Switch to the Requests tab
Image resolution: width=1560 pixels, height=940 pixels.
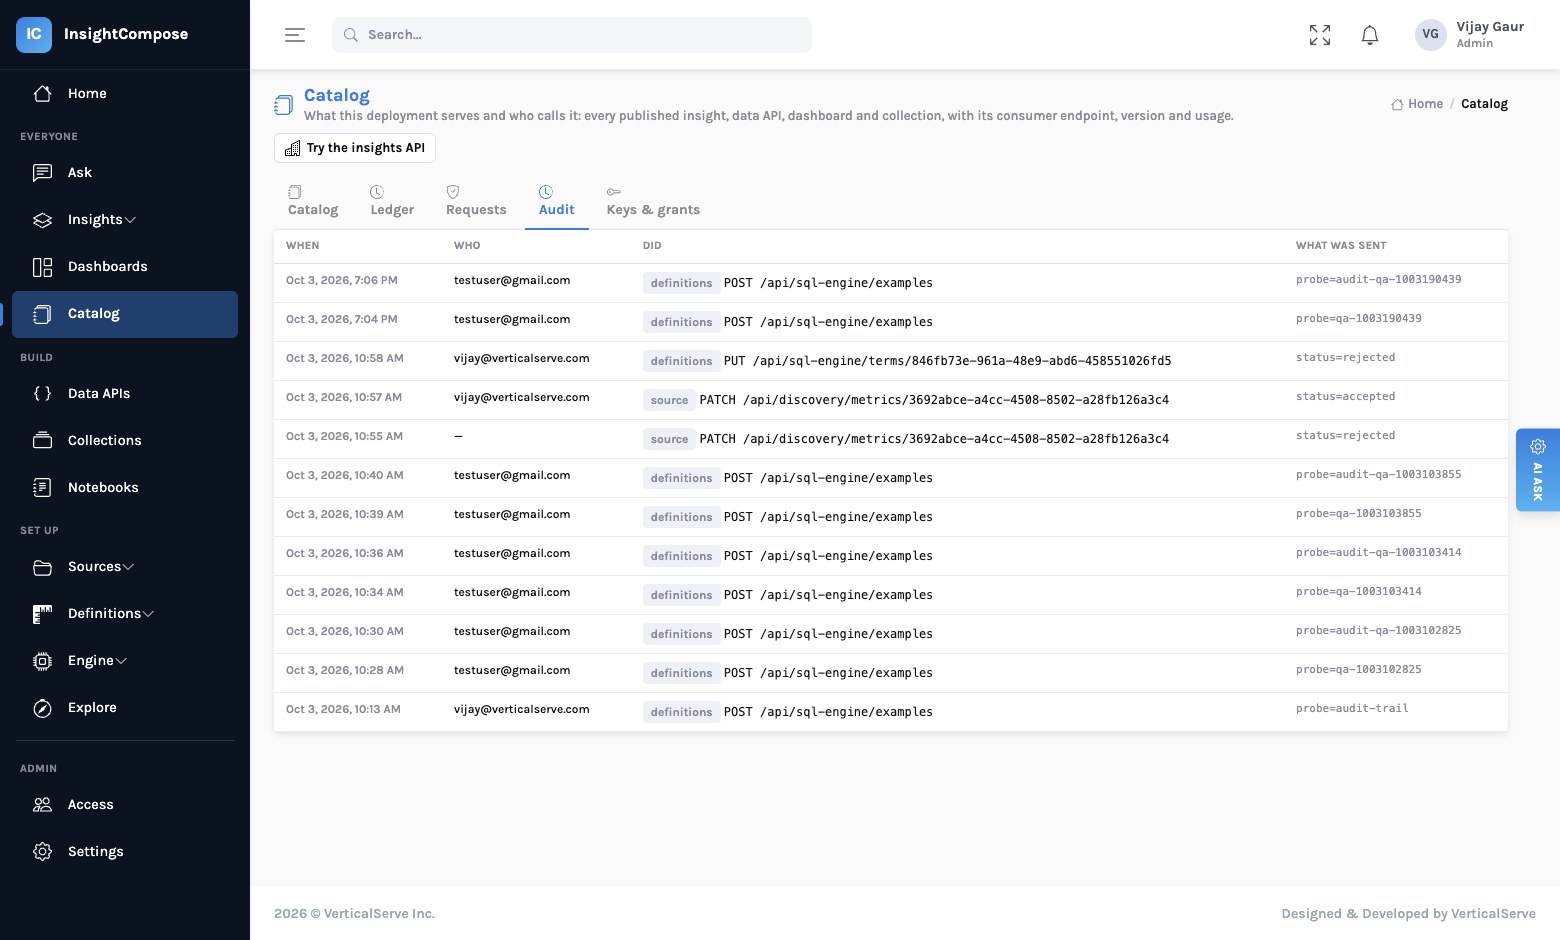[x=476, y=201]
